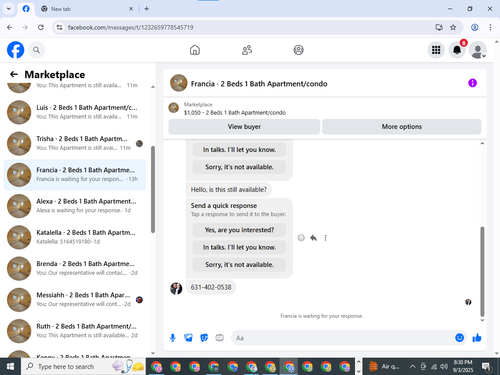Reply to the message using arrow icon
Screen dimensions: 500x375
(x=313, y=238)
